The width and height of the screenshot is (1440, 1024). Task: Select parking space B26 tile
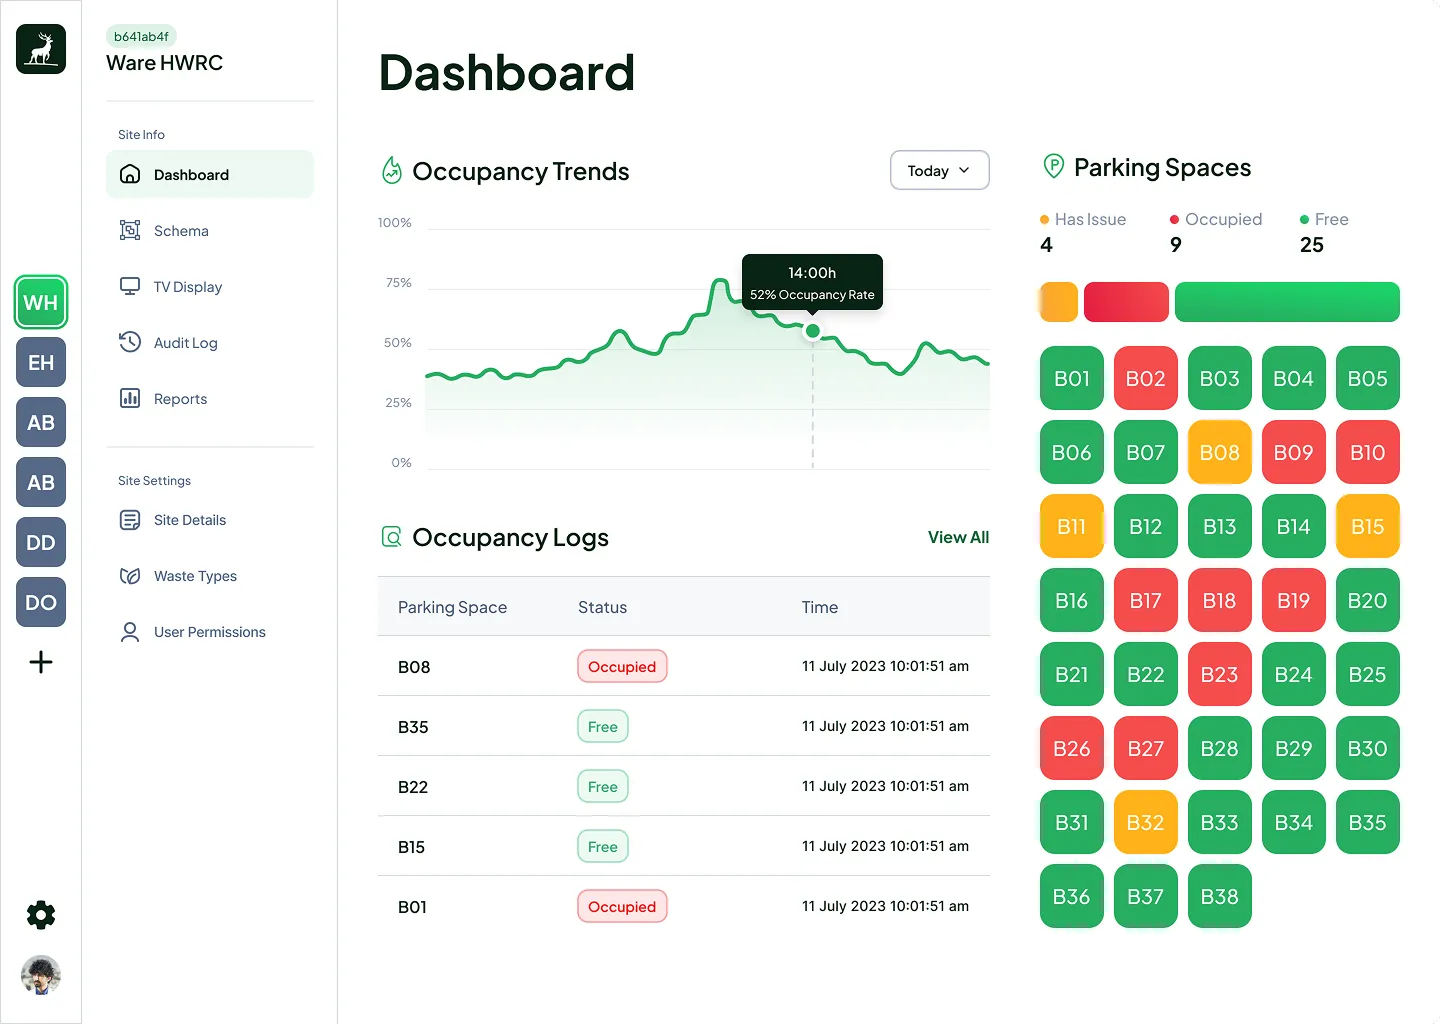coord(1072,748)
